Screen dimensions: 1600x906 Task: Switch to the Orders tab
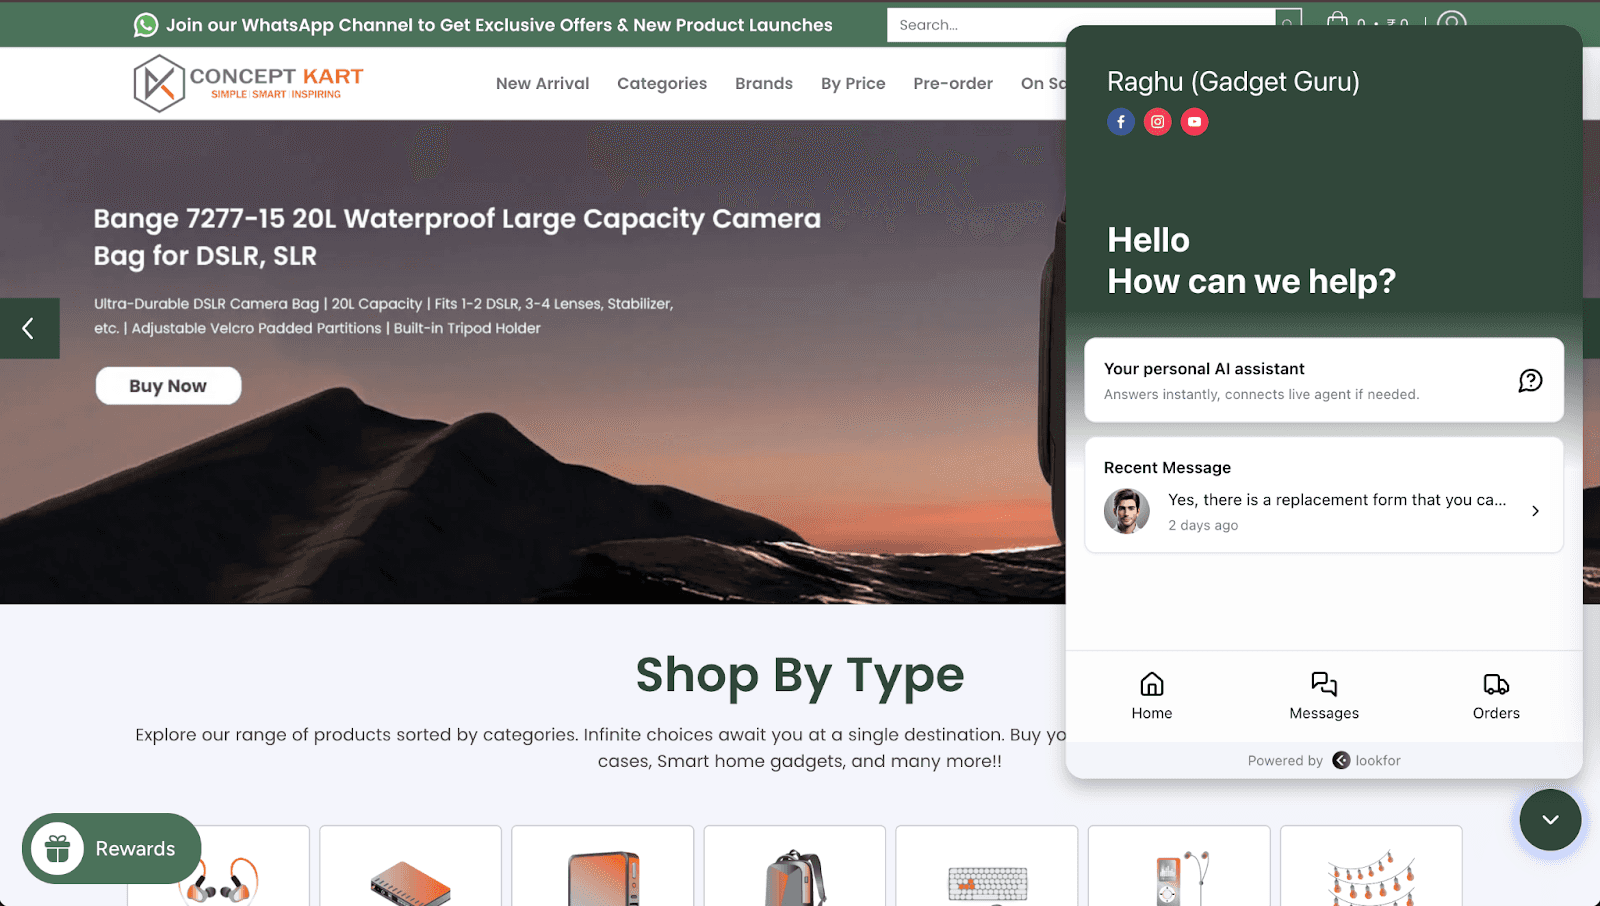[x=1496, y=696]
